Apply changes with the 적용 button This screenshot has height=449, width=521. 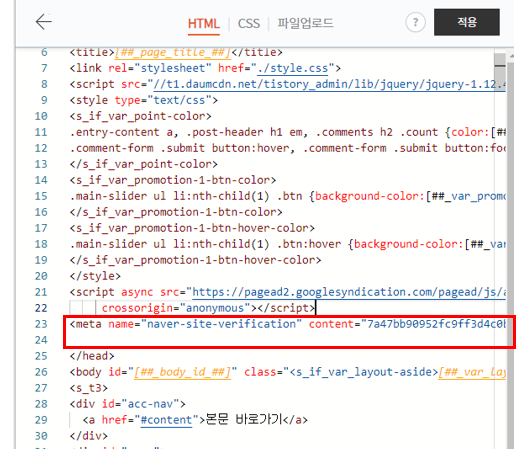(x=467, y=22)
